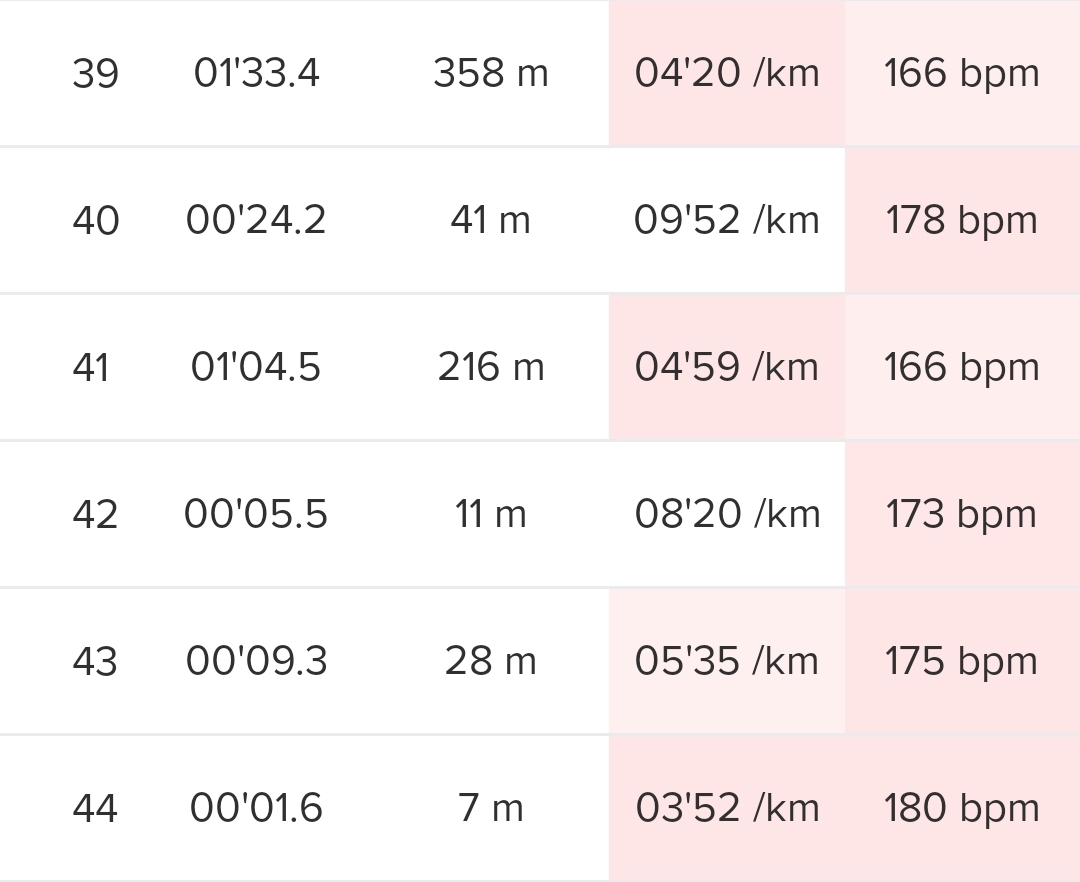The image size is (1080, 882).
Task: Click the 00'24.2 lap time
Action: (256, 221)
